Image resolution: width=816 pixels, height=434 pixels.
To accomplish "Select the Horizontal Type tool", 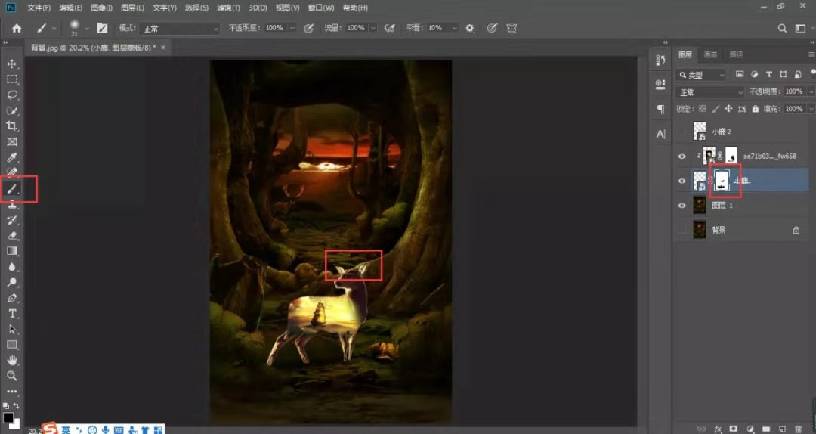I will 12,313.
